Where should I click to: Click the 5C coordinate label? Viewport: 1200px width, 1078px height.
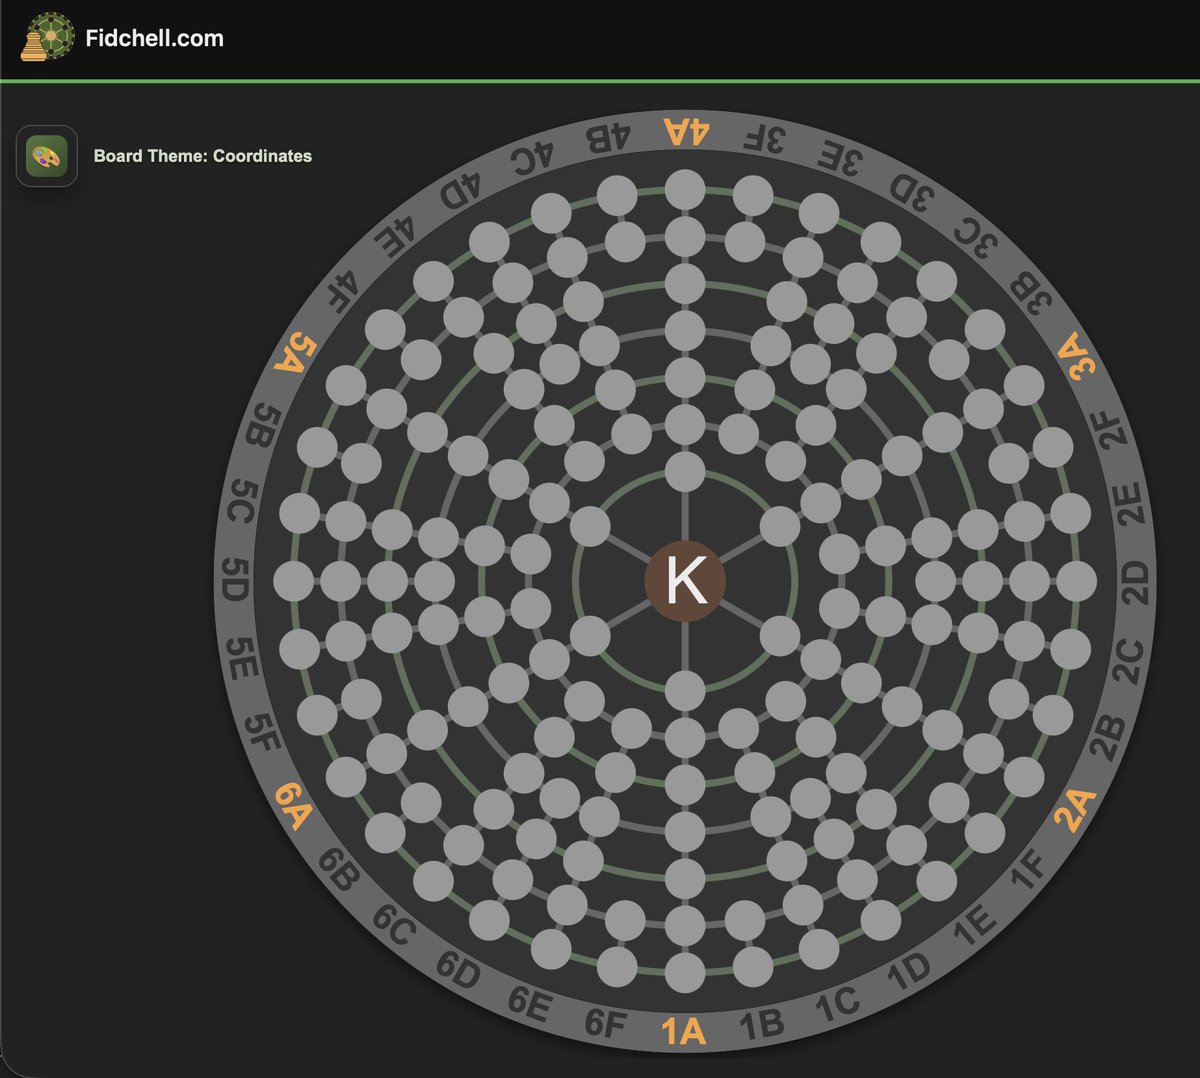click(241, 501)
